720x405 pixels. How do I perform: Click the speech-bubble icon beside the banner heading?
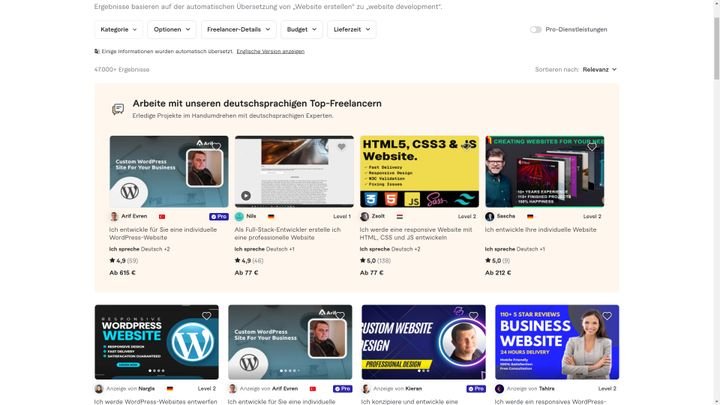point(118,109)
